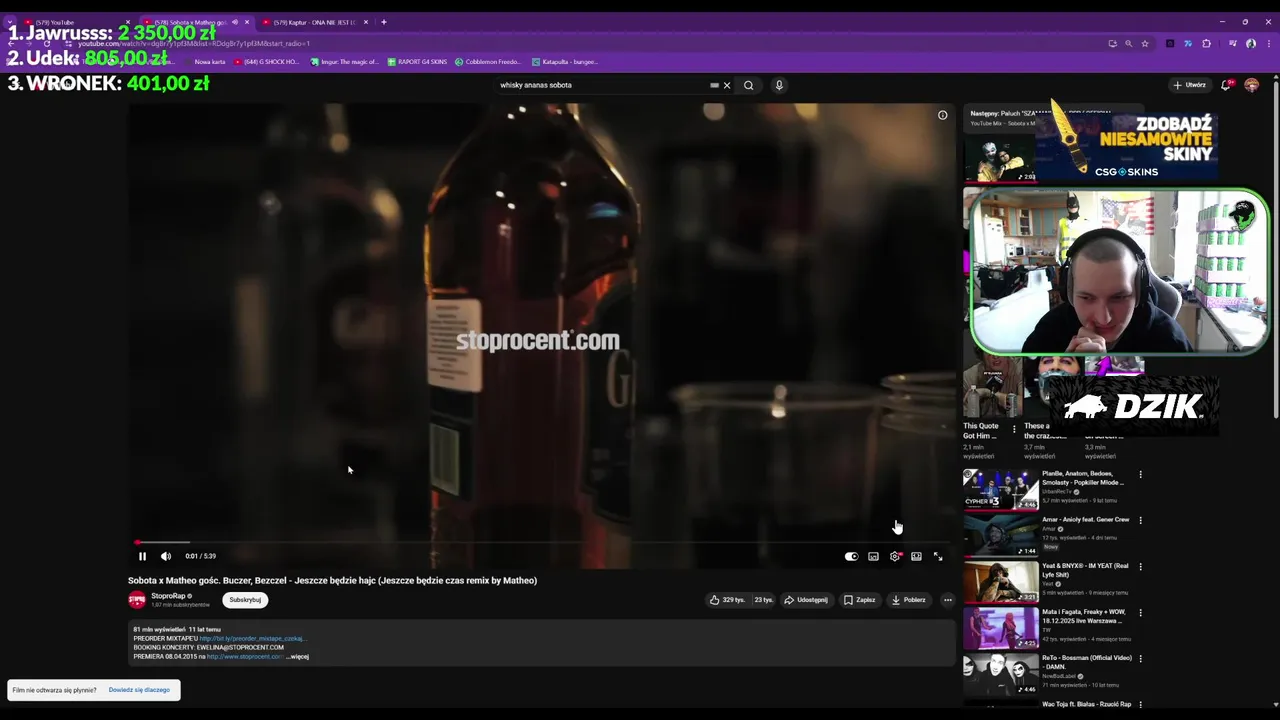Play the 'Popkiller Młode...' cypher thumbnail
1280x720 pixels.
coord(1000,489)
